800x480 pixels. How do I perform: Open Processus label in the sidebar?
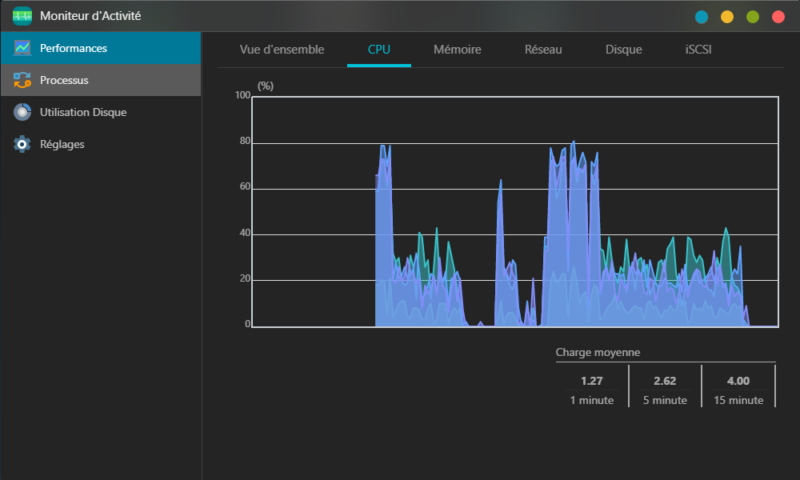[x=64, y=80]
